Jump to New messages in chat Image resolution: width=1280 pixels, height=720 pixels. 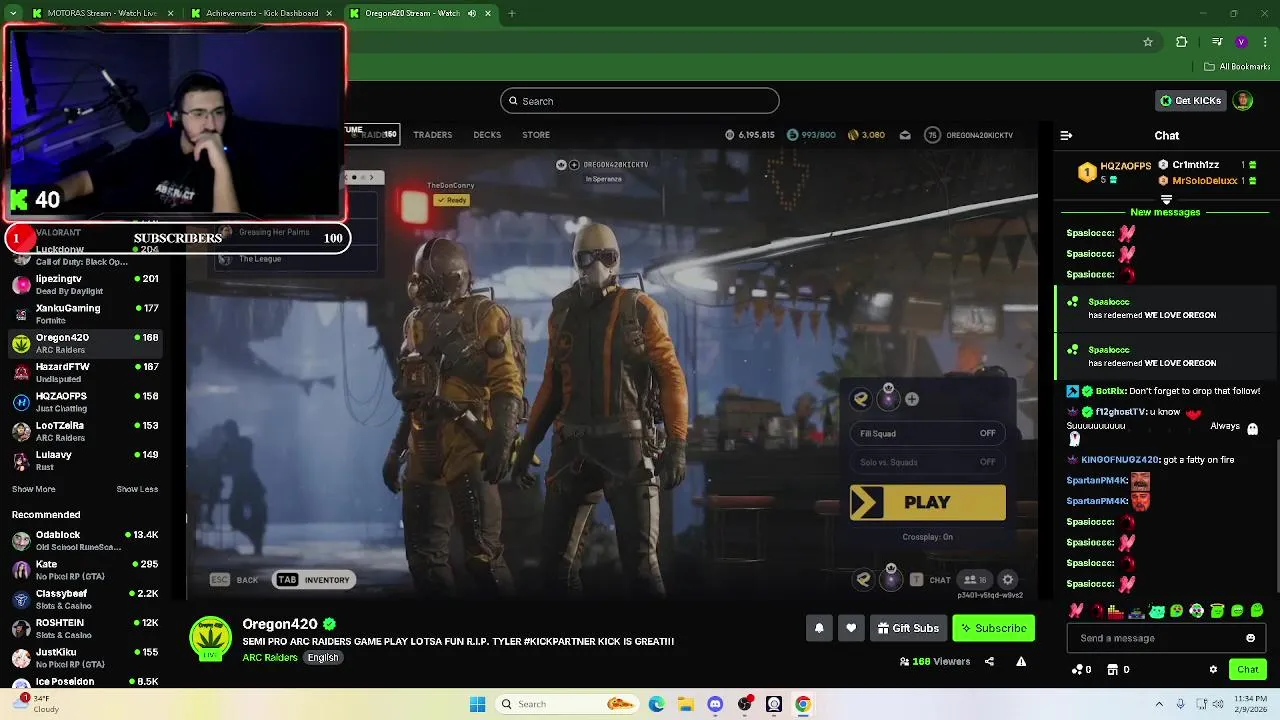pyautogui.click(x=1165, y=212)
